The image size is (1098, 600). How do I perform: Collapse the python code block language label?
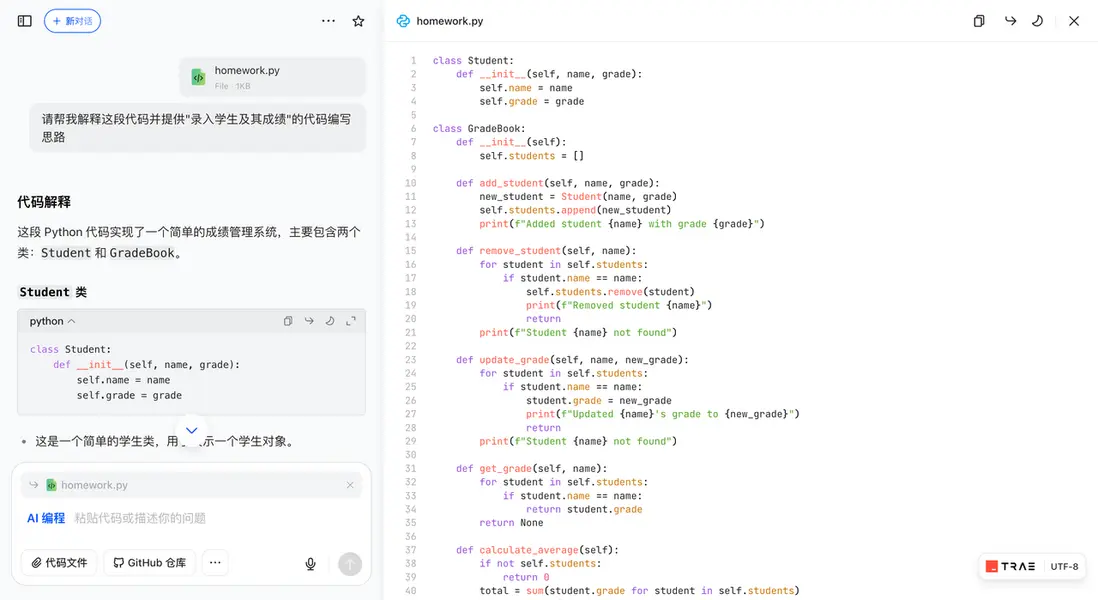[52, 321]
